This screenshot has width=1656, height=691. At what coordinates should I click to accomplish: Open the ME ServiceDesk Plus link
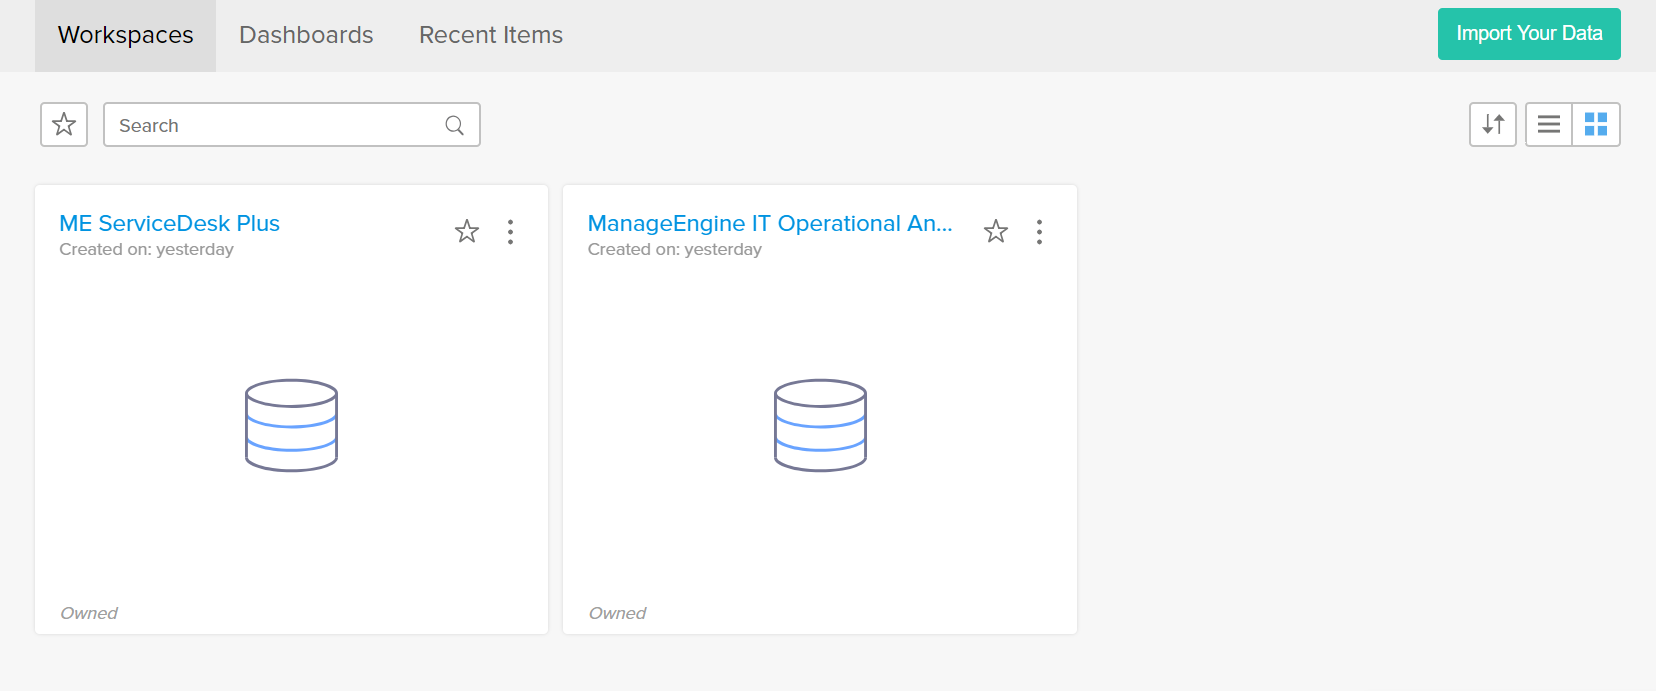pyautogui.click(x=169, y=223)
